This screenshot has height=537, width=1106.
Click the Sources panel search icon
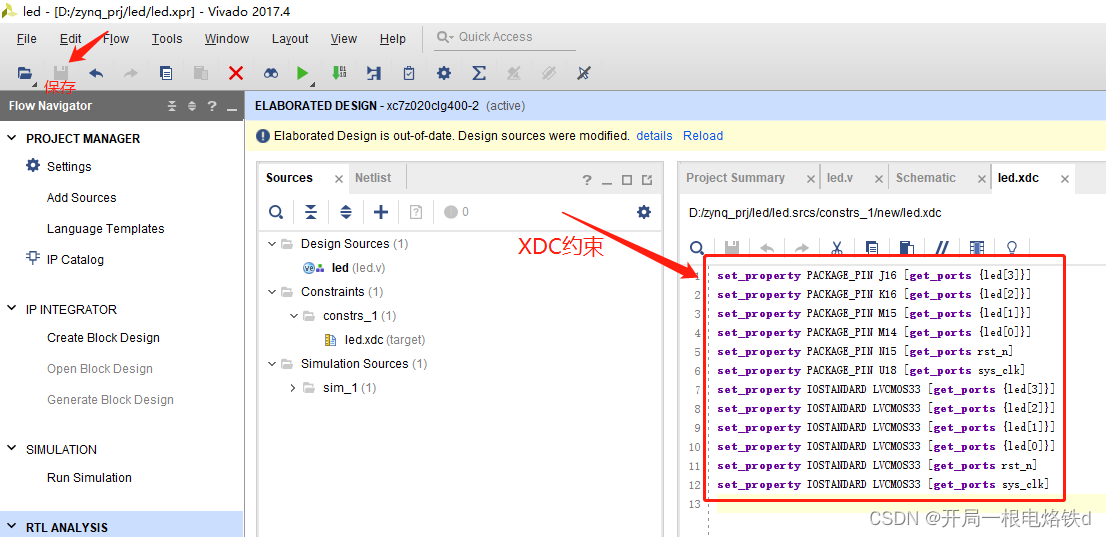pos(276,212)
